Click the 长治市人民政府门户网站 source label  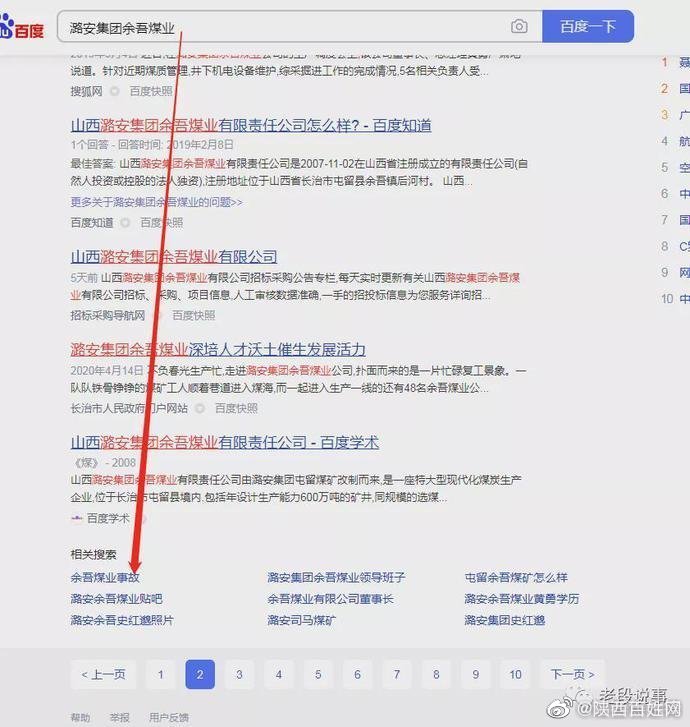(129, 408)
